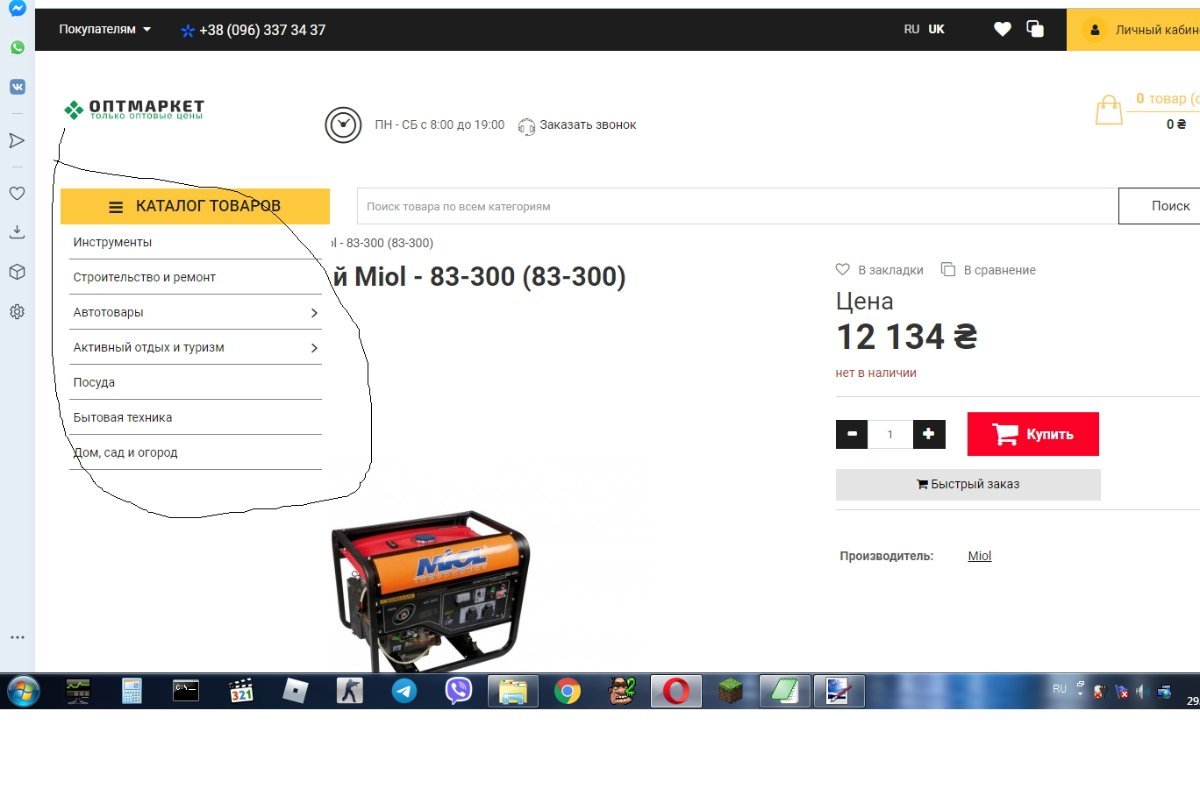Image resolution: width=1200 pixels, height=789 pixels.
Task: Open Google Chrome from the taskbar
Action: point(568,691)
